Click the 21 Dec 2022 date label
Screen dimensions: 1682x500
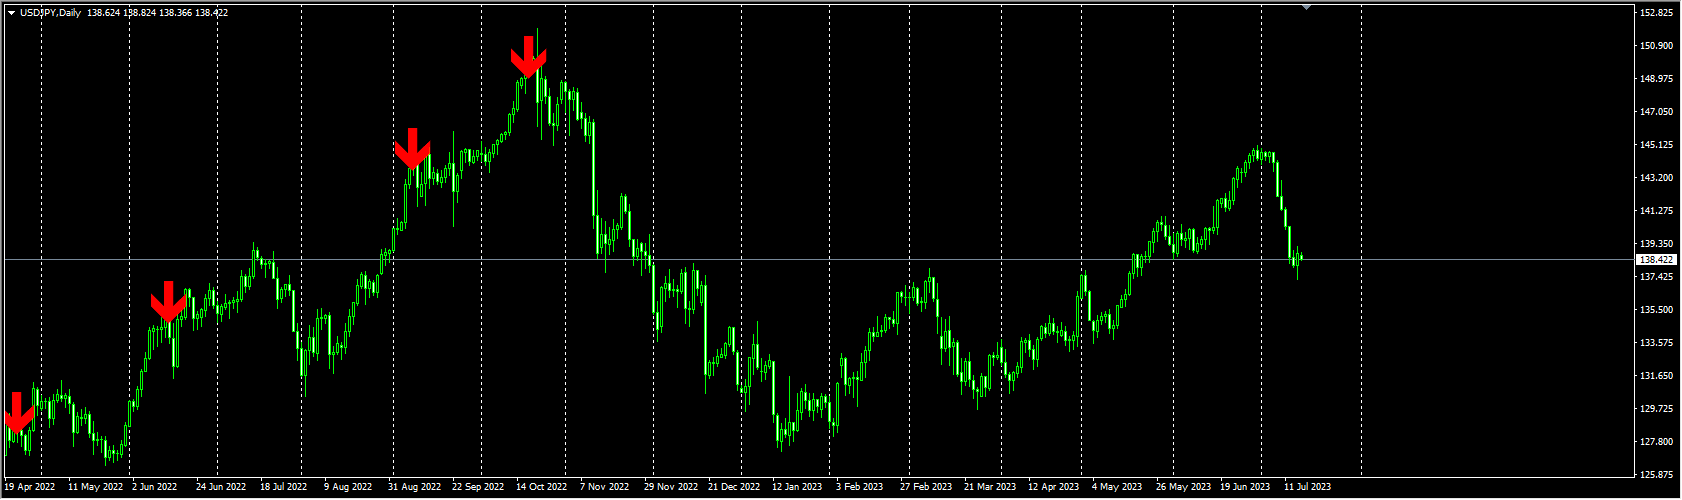coord(734,487)
